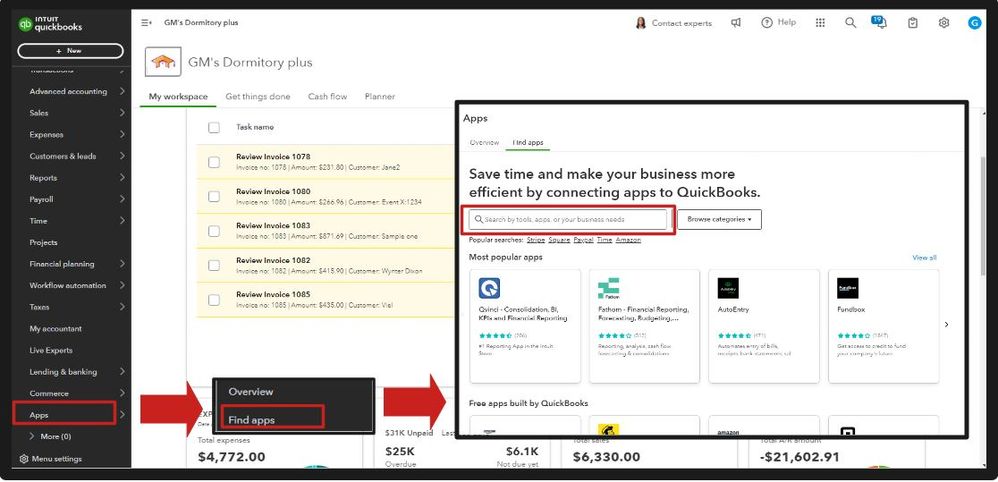The width and height of the screenshot is (998, 482).
Task: Open the settings gear icon
Action: click(943, 23)
